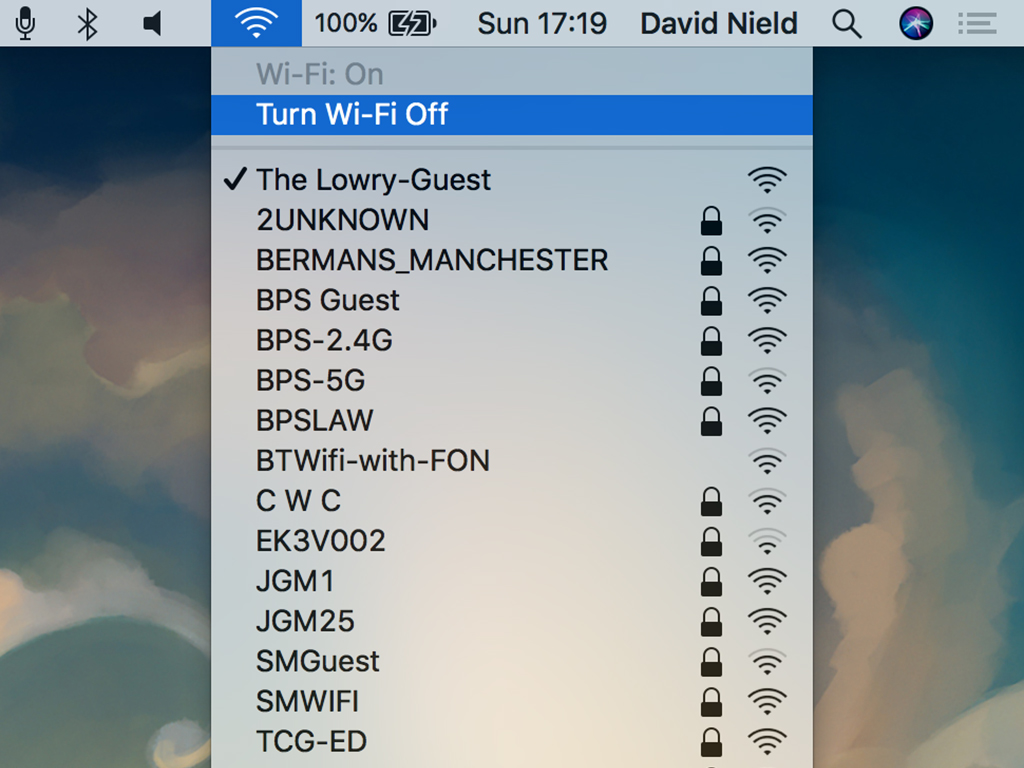The image size is (1024, 768).
Task: Turn Wi-Fi Off
Action: pos(512,115)
